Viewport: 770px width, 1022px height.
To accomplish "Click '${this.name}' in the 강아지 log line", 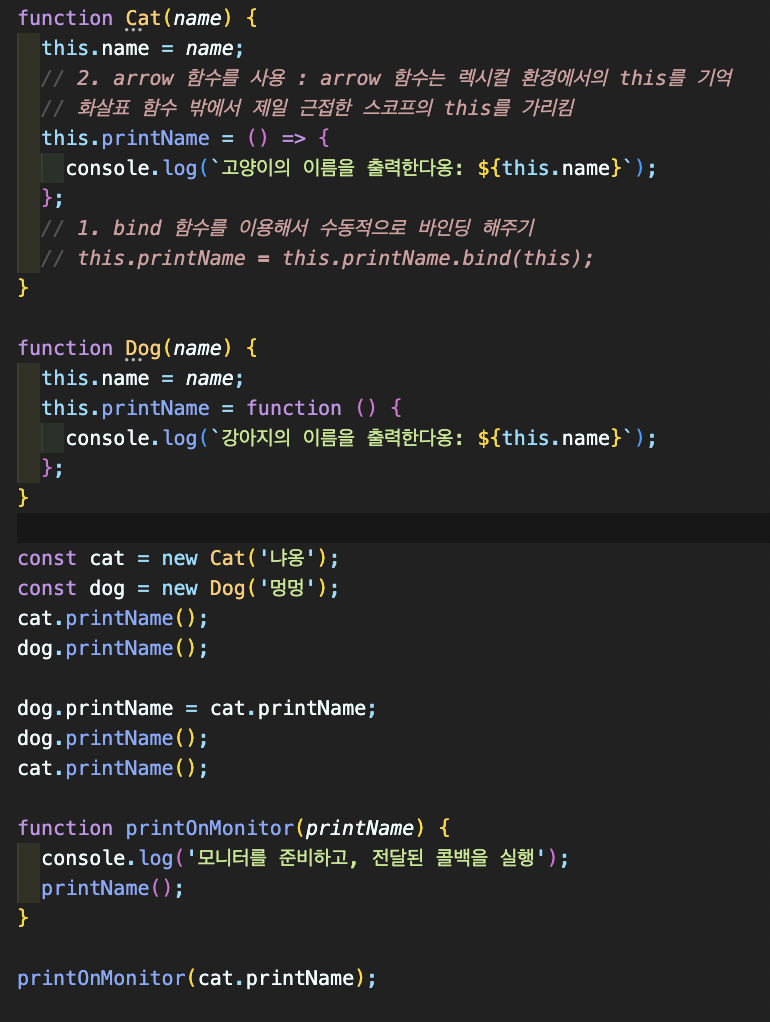I will tap(550, 438).
